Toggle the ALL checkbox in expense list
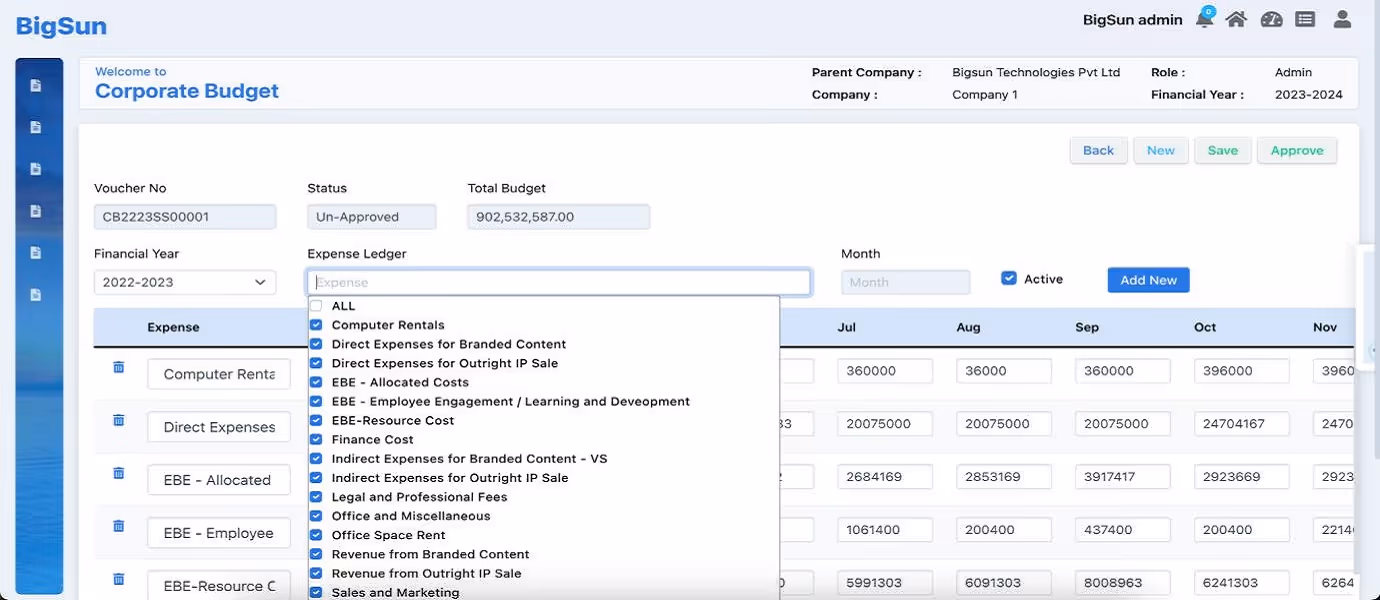This screenshot has height=600, width=1380. coord(316,306)
